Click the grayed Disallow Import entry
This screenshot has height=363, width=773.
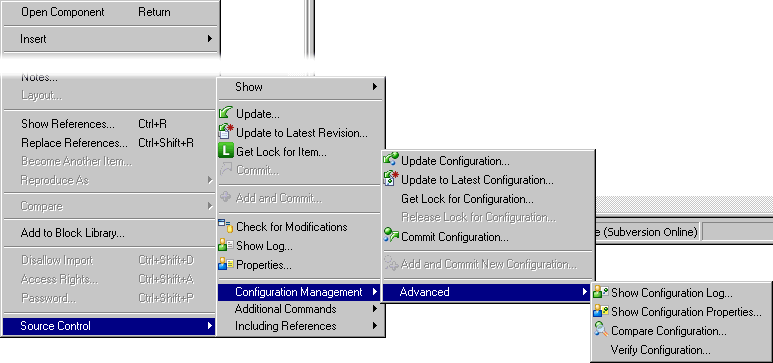110,260
